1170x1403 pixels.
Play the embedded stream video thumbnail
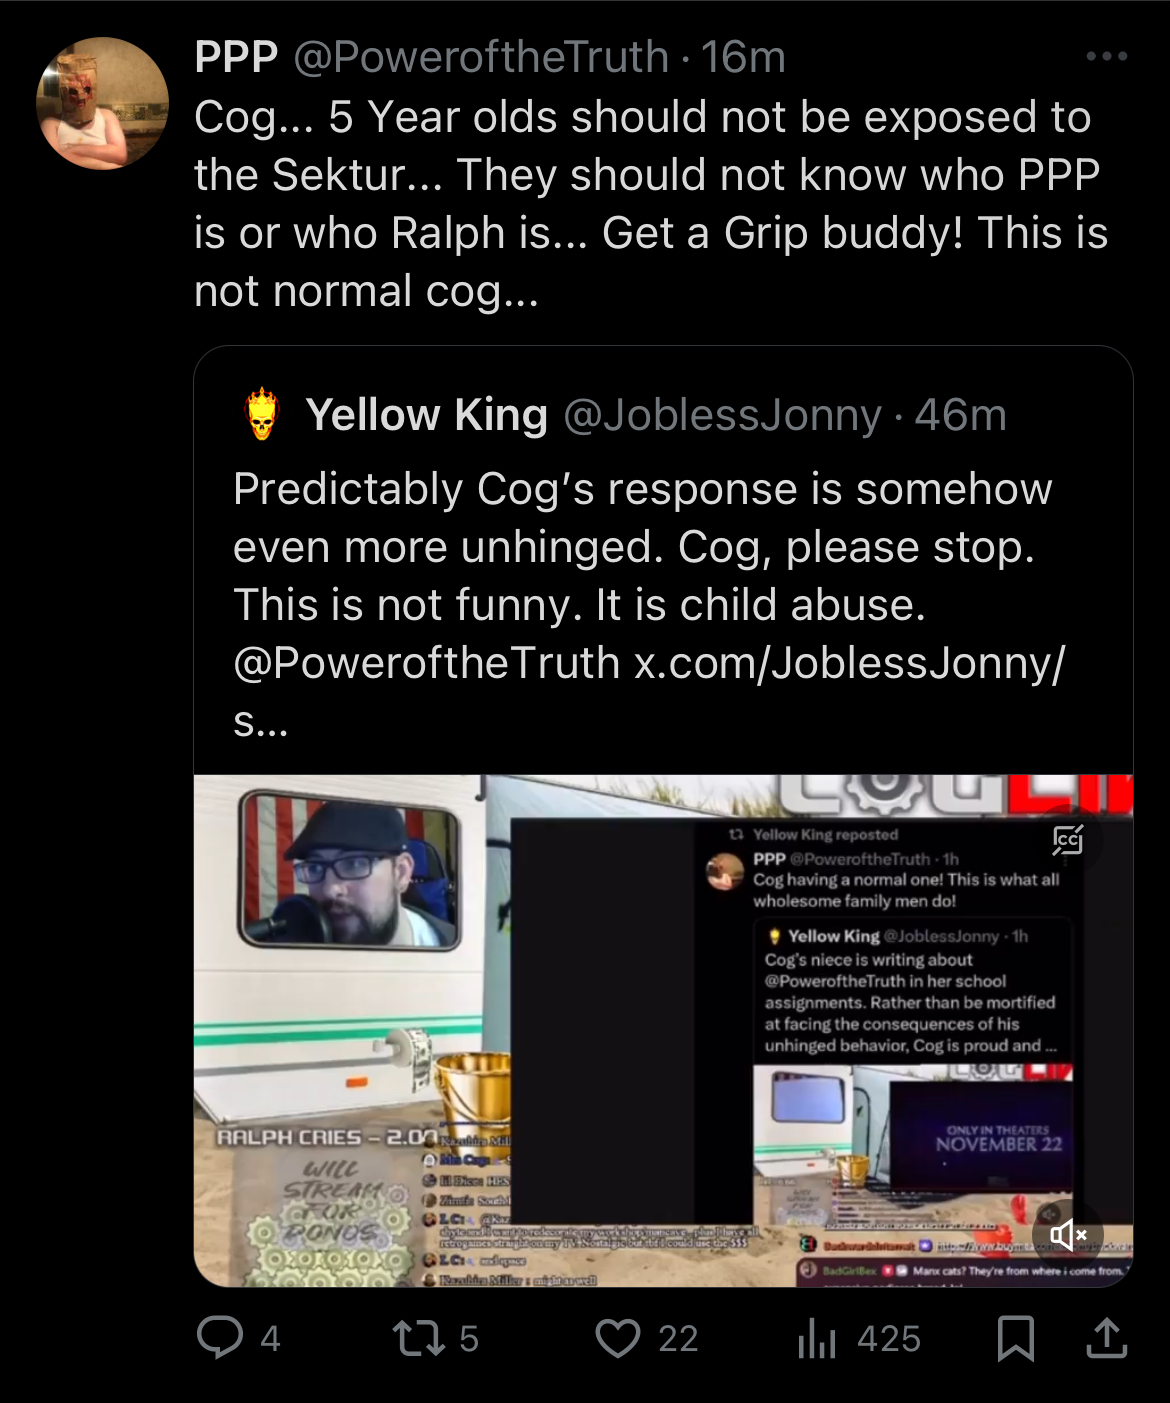(663, 1030)
